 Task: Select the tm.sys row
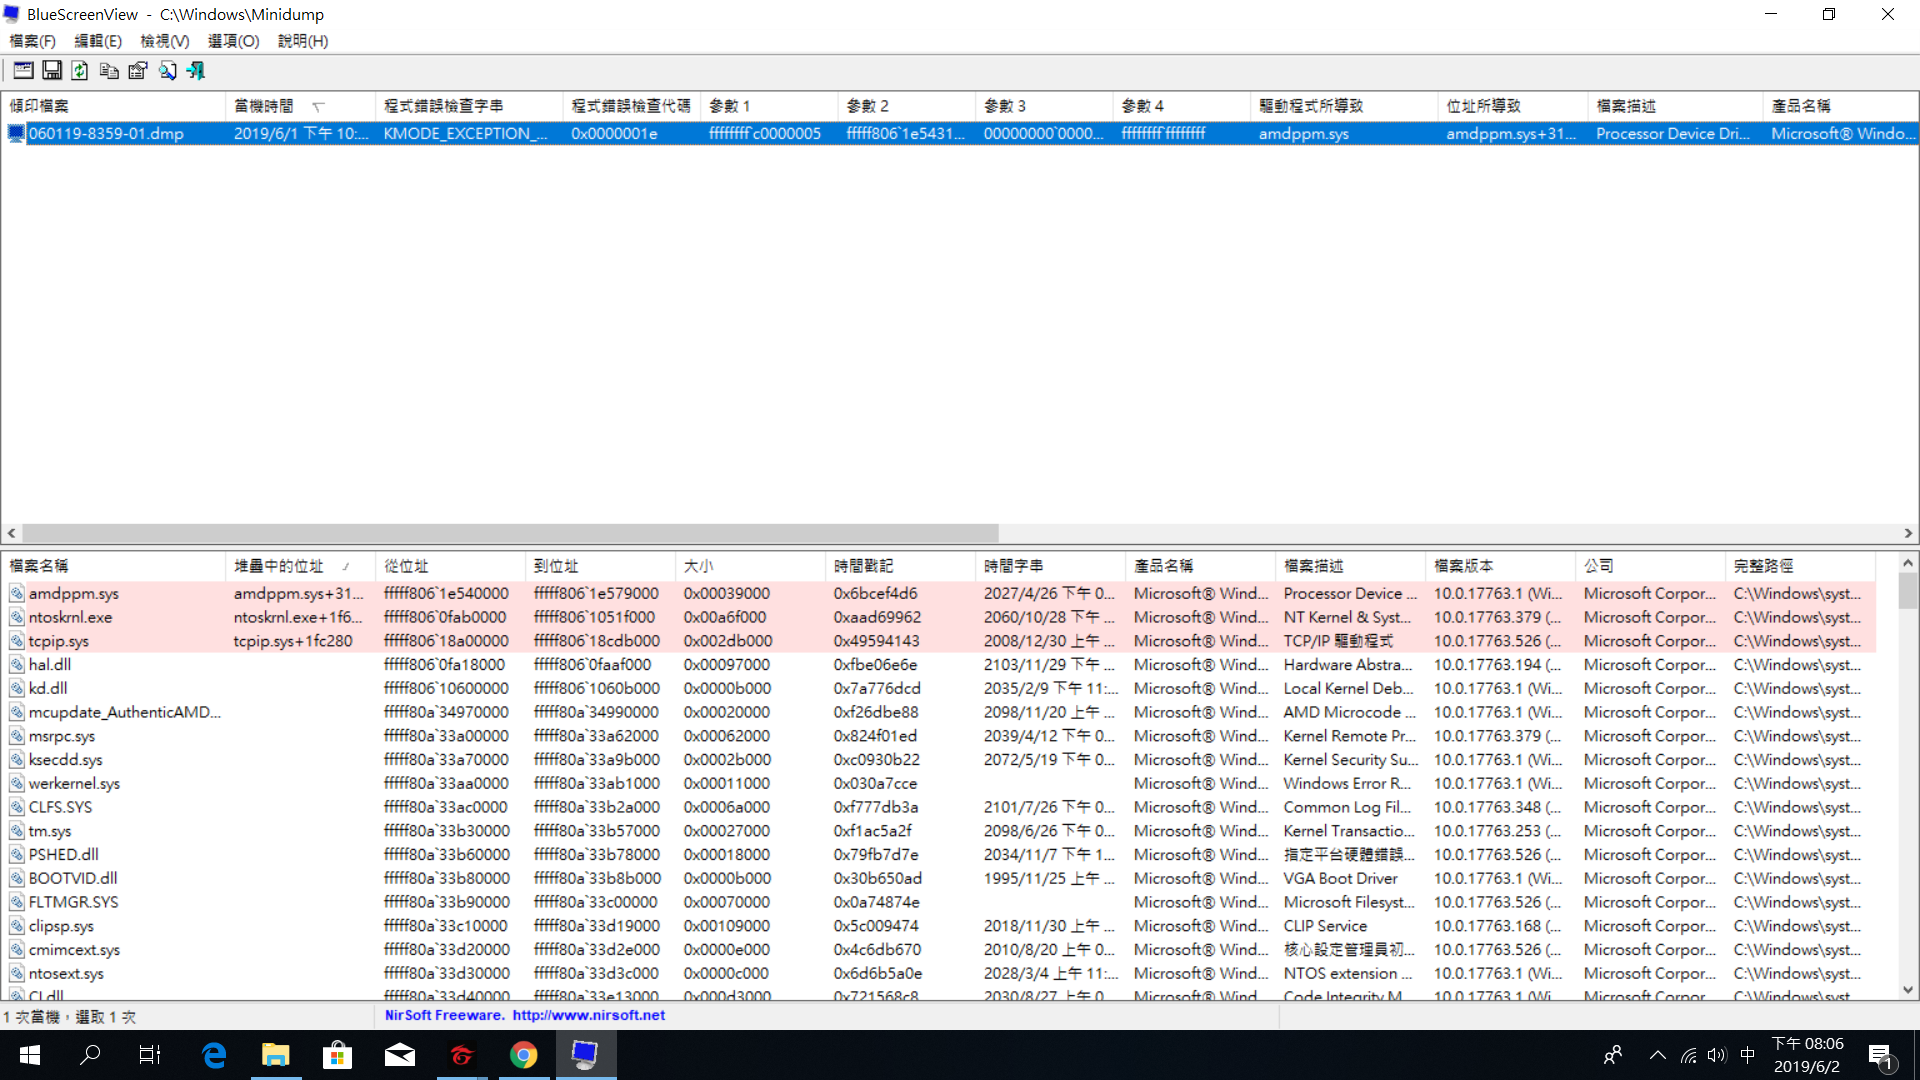click(x=938, y=832)
